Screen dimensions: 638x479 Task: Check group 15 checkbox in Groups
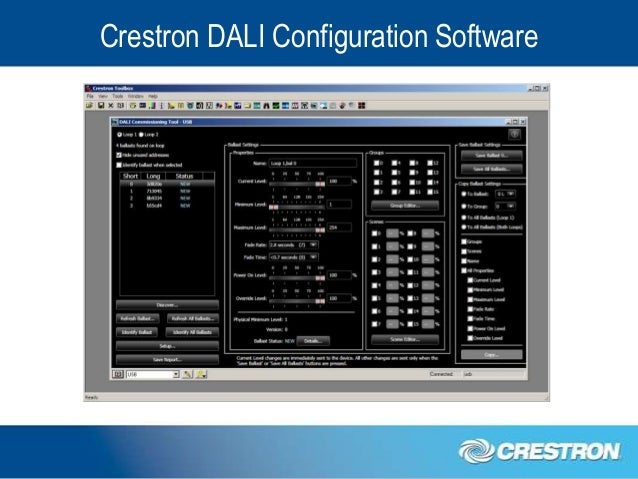430,192
